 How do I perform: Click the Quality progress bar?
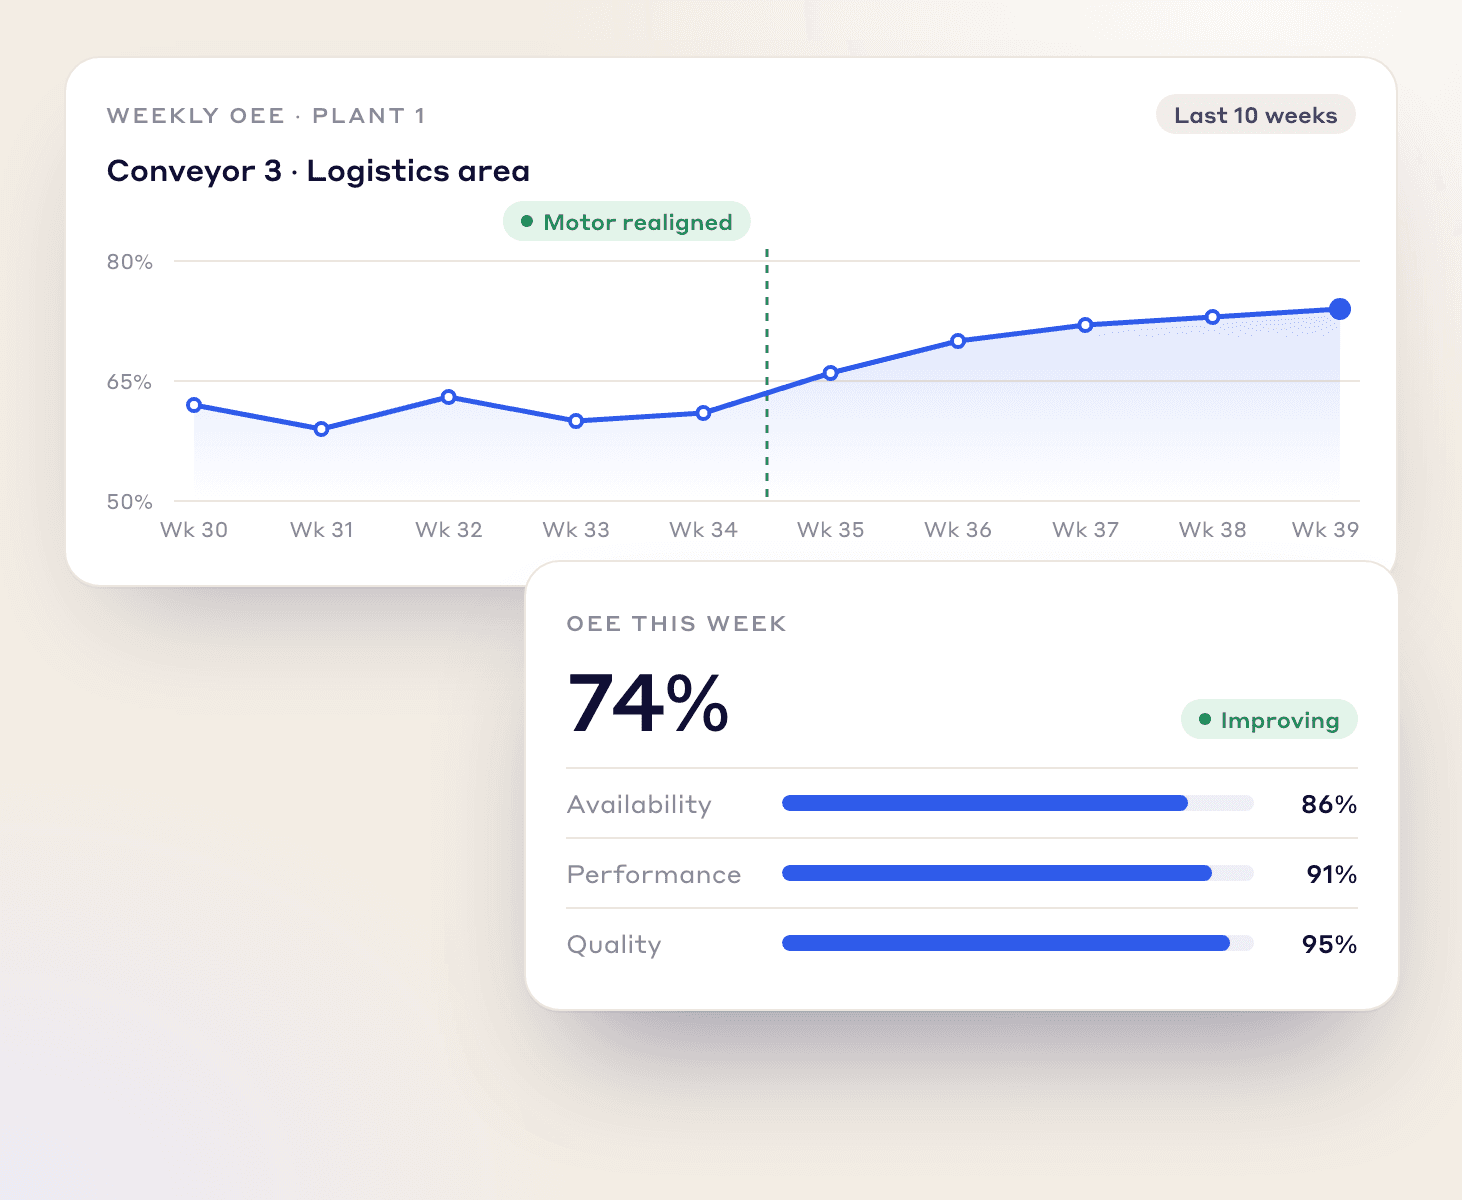pyautogui.click(x=1018, y=943)
